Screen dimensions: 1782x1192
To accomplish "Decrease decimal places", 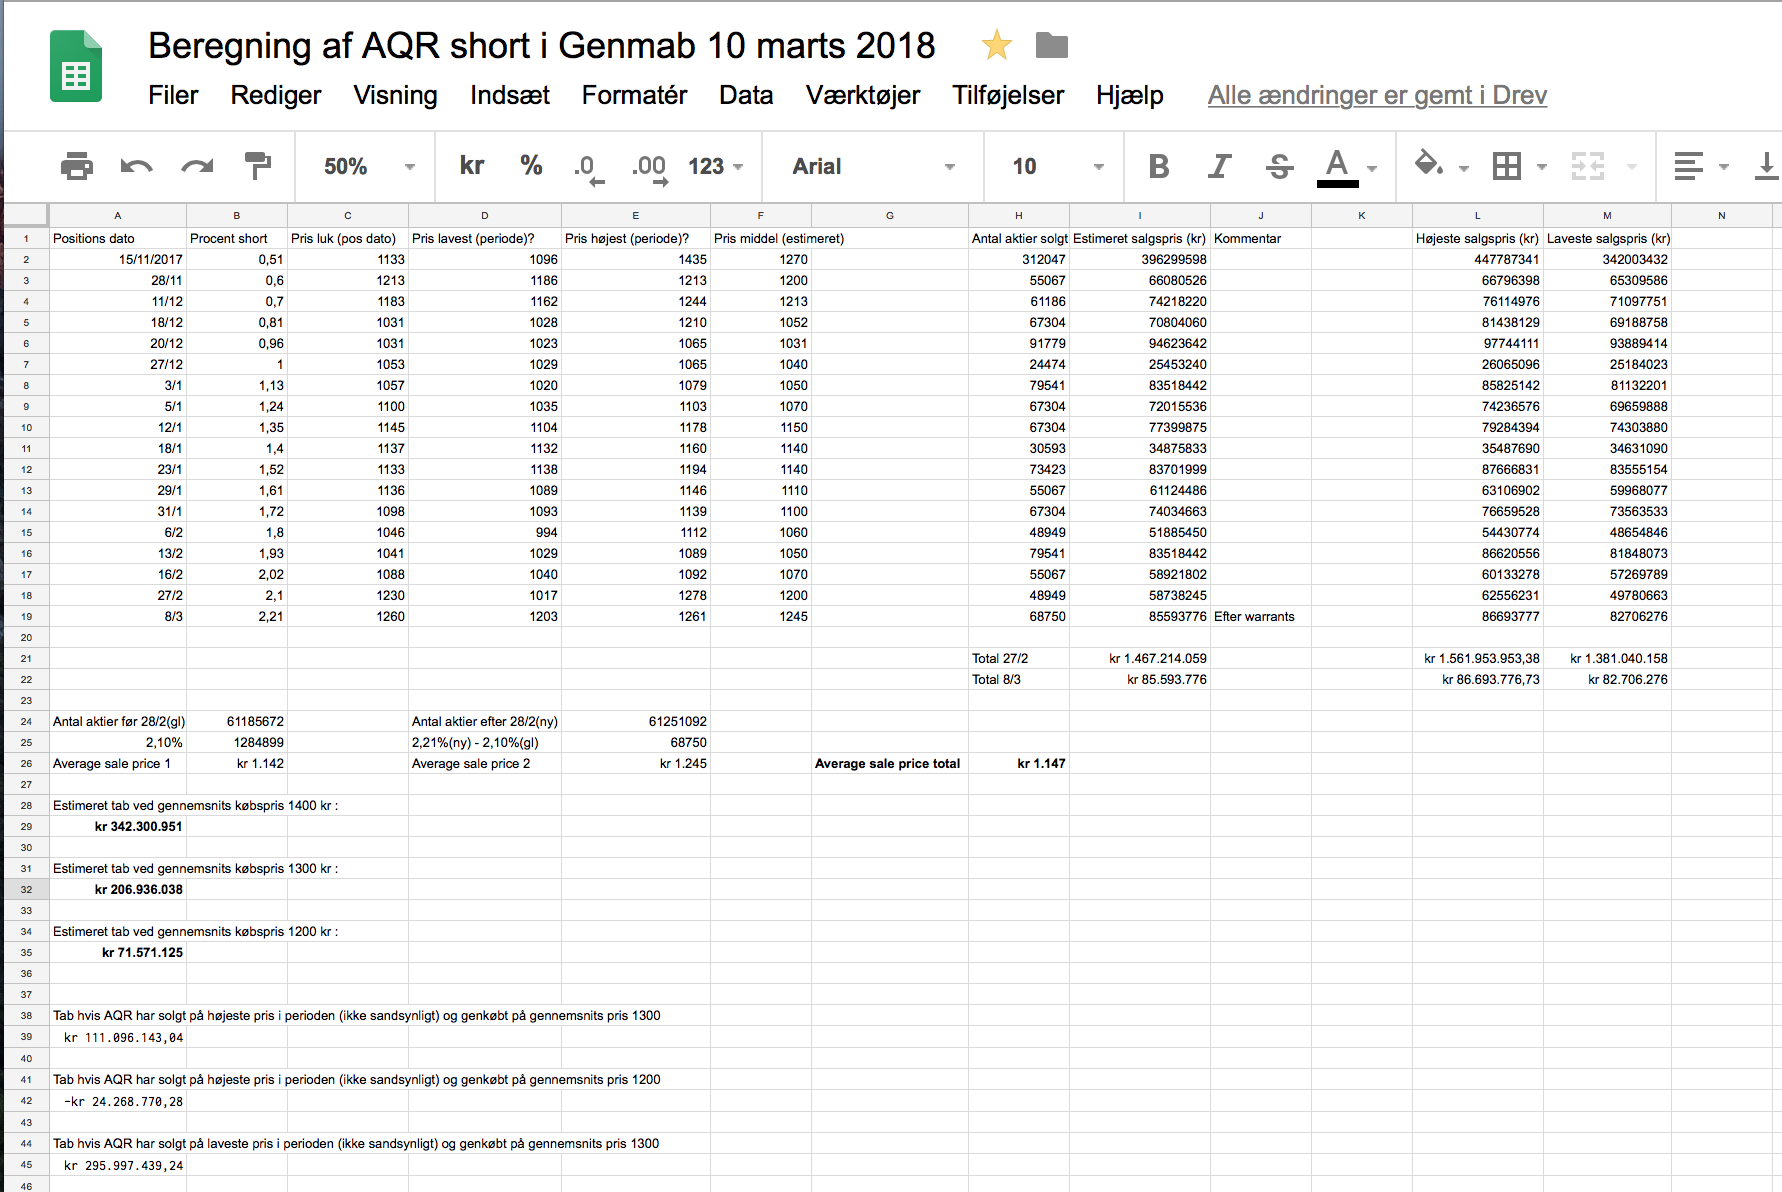I will [x=588, y=168].
